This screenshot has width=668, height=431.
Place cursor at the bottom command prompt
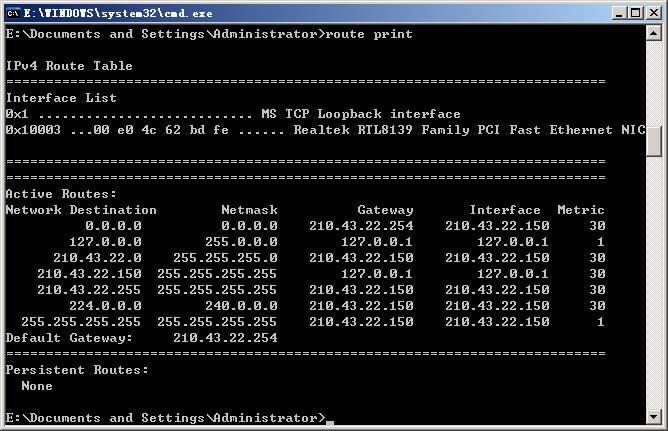[330, 419]
